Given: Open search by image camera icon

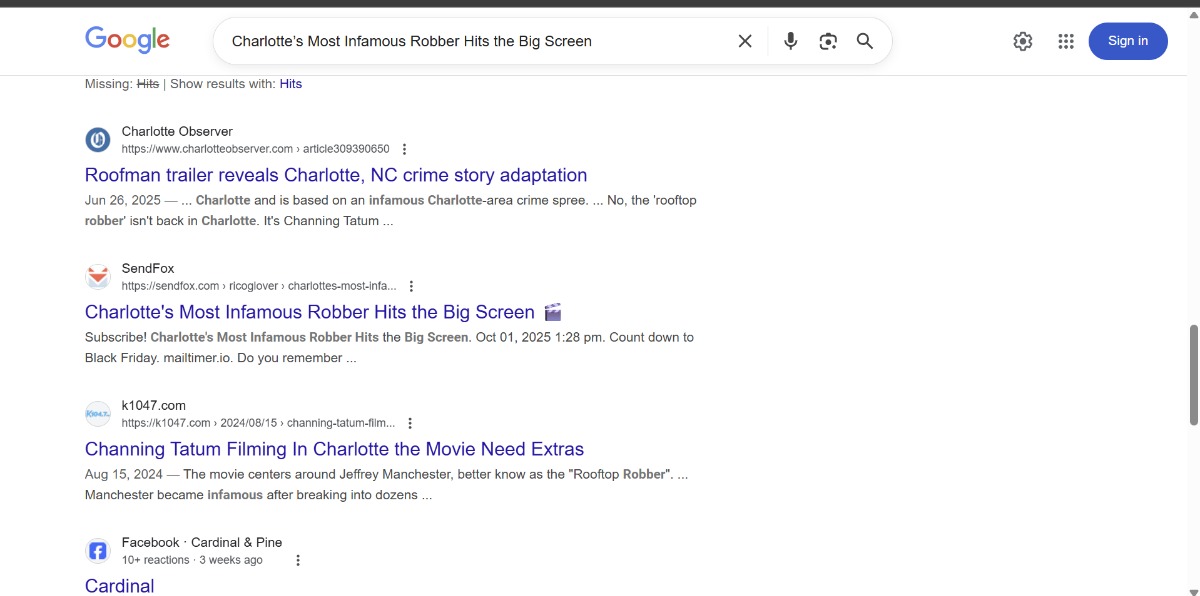Looking at the screenshot, I should coord(827,41).
